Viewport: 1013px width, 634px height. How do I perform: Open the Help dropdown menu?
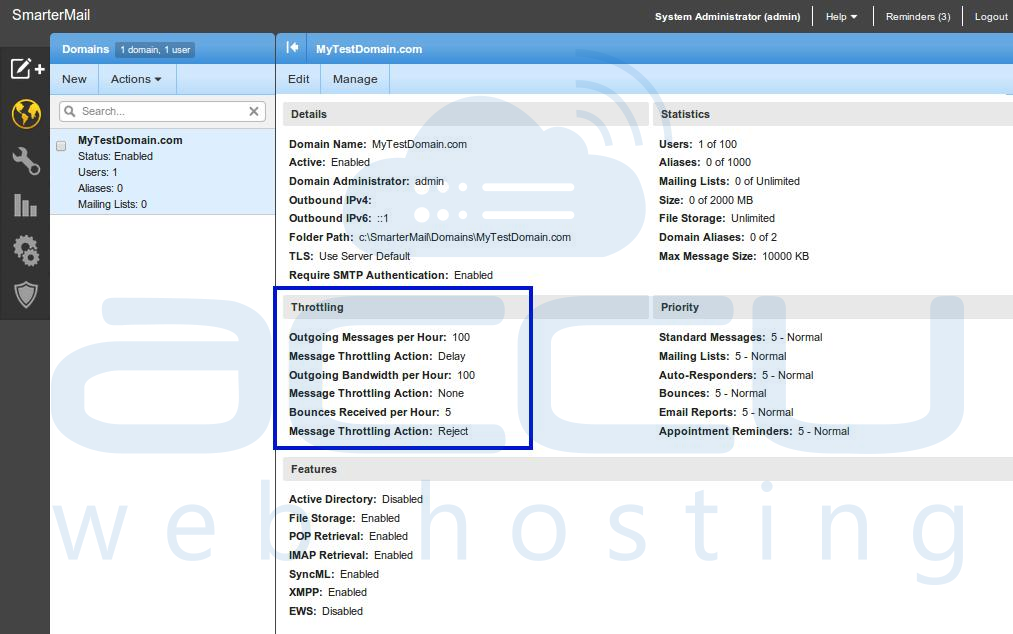841,16
